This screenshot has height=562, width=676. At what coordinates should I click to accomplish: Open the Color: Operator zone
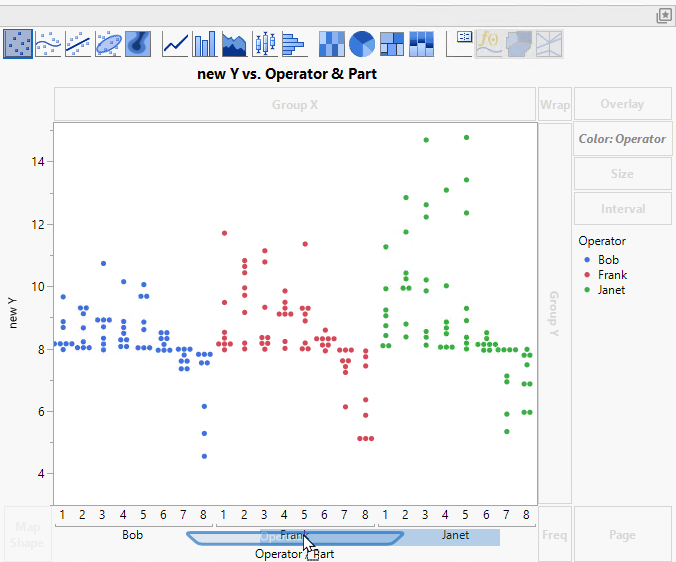622,139
